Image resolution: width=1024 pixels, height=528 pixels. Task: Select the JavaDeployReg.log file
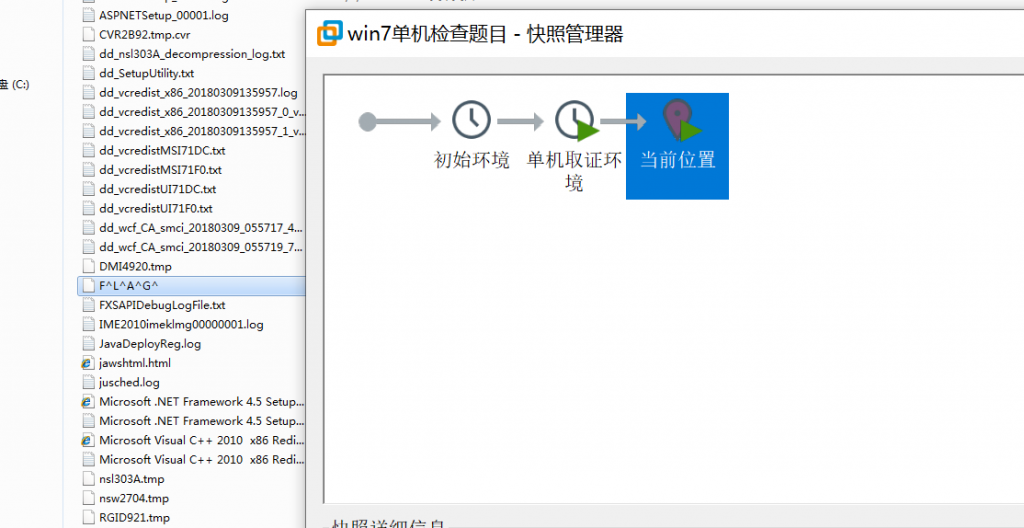pos(191,344)
